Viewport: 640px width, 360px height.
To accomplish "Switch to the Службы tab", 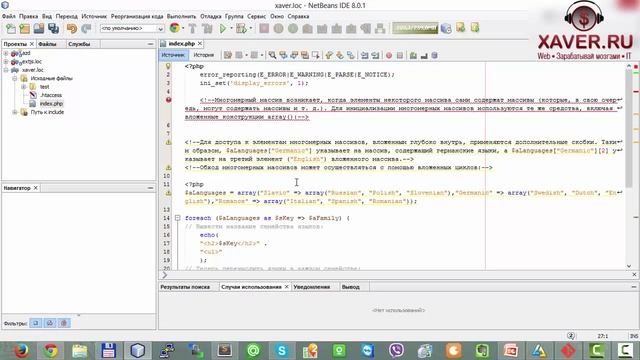I will click(x=79, y=44).
